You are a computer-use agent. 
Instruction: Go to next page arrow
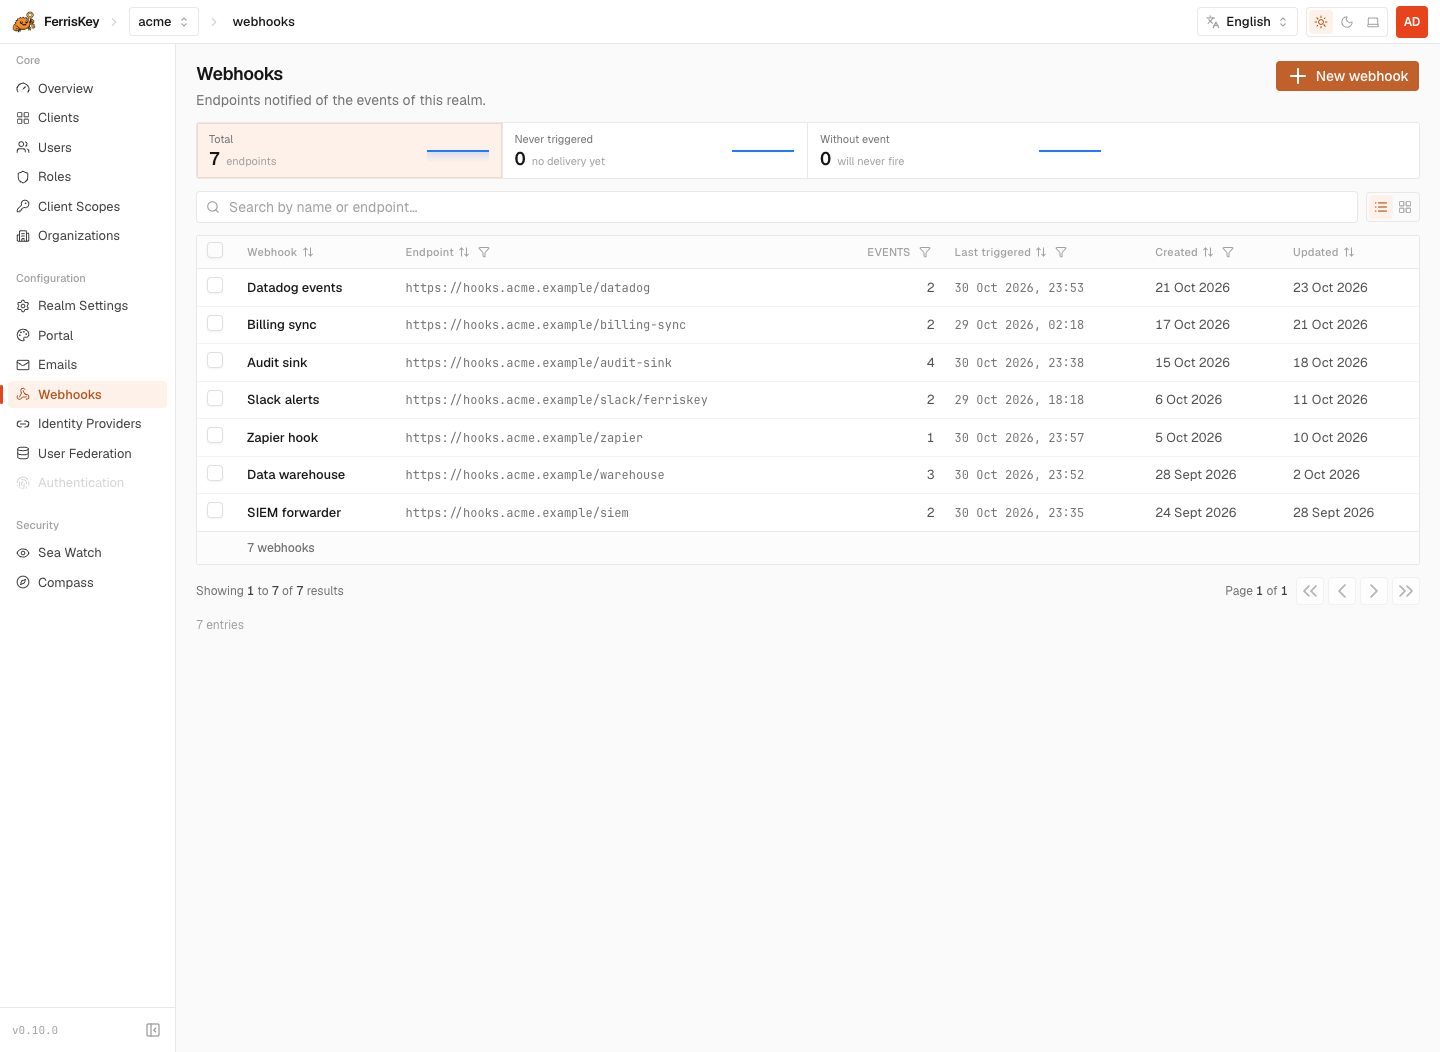(x=1374, y=591)
